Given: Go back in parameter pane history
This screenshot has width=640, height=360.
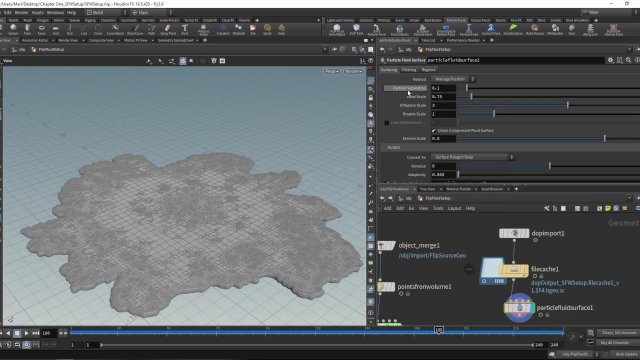Looking at the screenshot, I should click(x=382, y=49).
